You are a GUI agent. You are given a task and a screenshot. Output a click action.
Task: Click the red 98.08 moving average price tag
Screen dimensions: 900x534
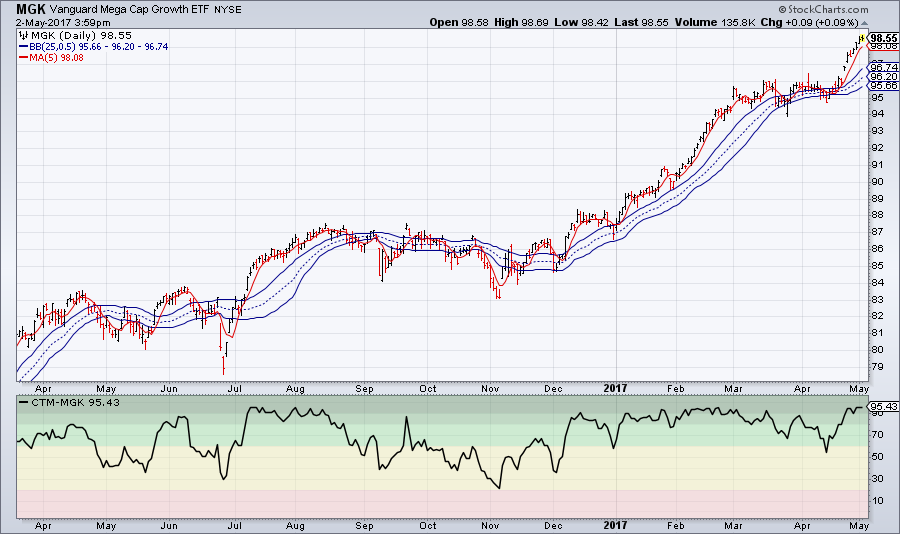[x=884, y=47]
